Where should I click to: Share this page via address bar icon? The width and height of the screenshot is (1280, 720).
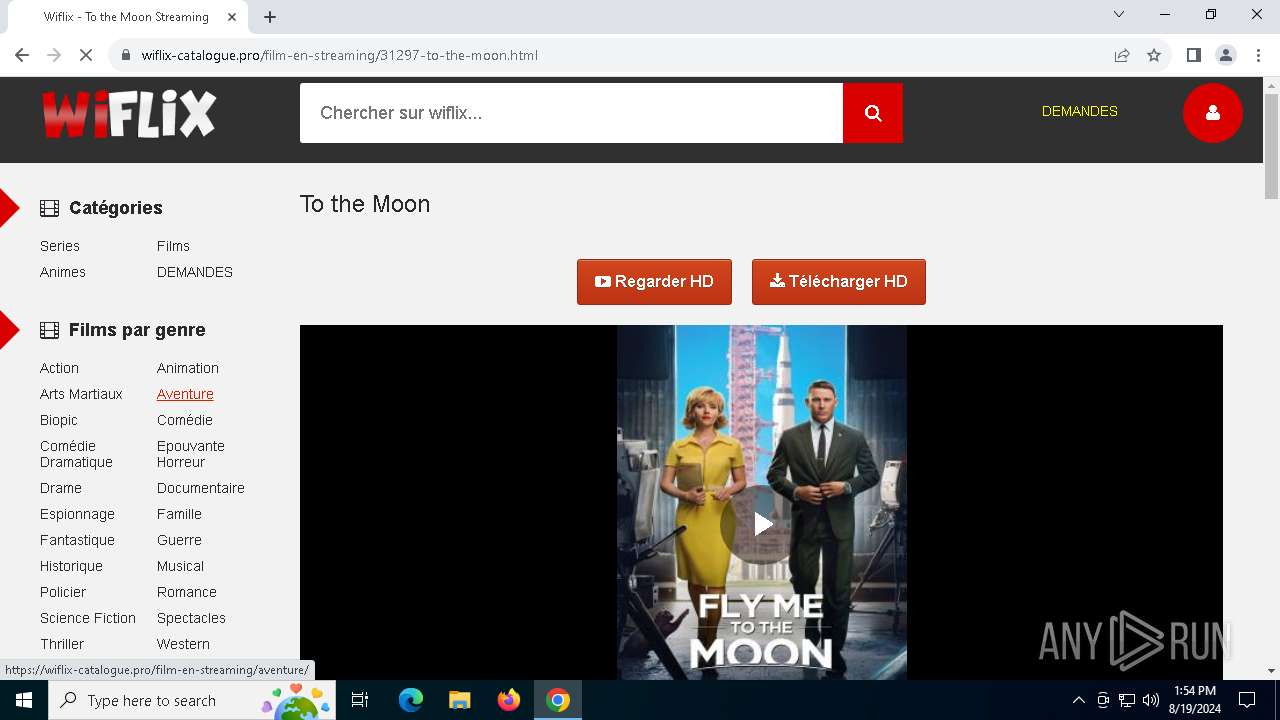[x=1122, y=55]
